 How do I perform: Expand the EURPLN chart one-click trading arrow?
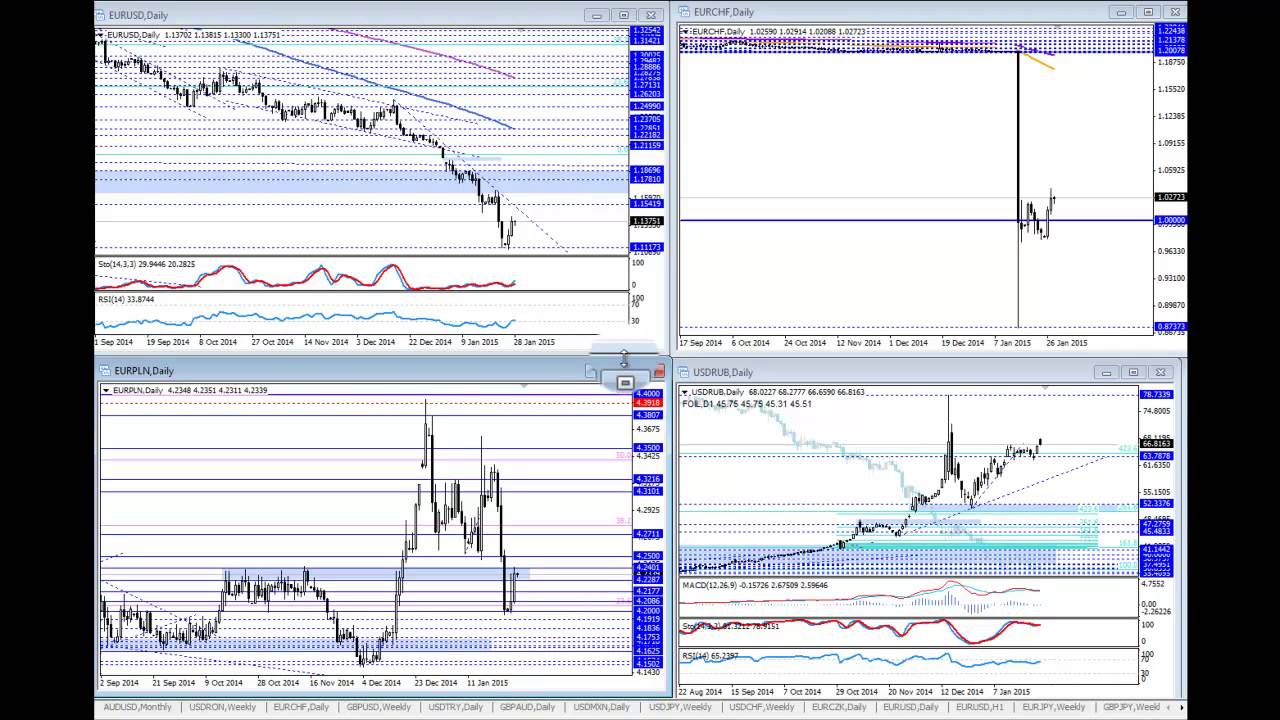(x=107, y=390)
